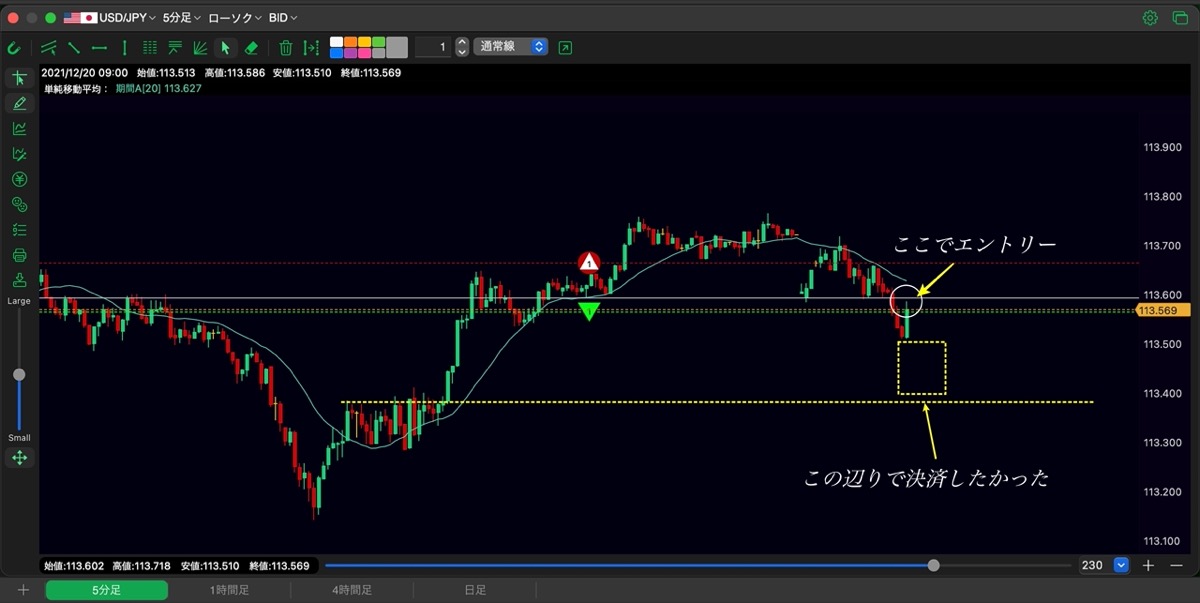Open chart settings gear icon
Screen dimensions: 1200x603
coord(1150,18)
